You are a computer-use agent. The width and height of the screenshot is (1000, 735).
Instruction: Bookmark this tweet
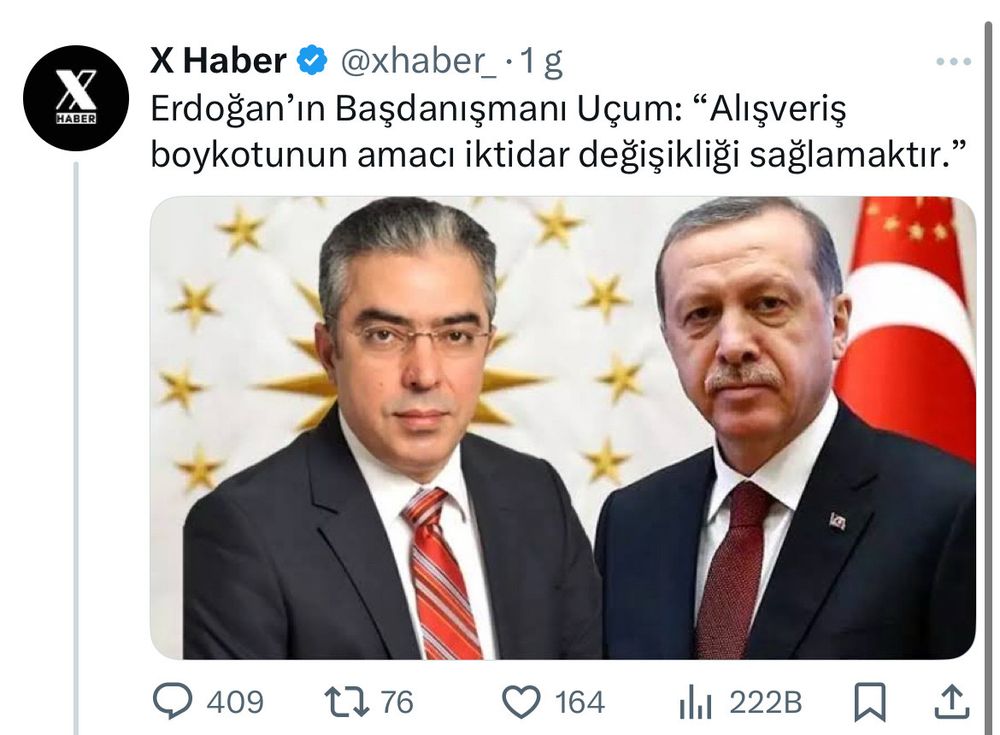tap(870, 702)
